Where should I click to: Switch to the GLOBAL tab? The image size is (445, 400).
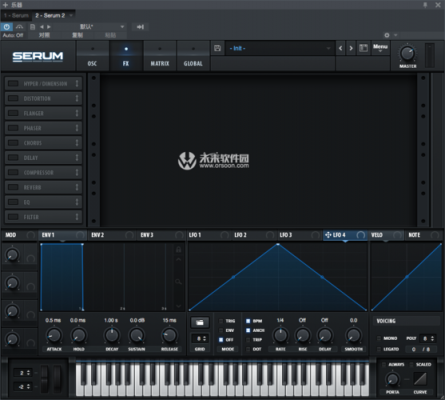193,56
